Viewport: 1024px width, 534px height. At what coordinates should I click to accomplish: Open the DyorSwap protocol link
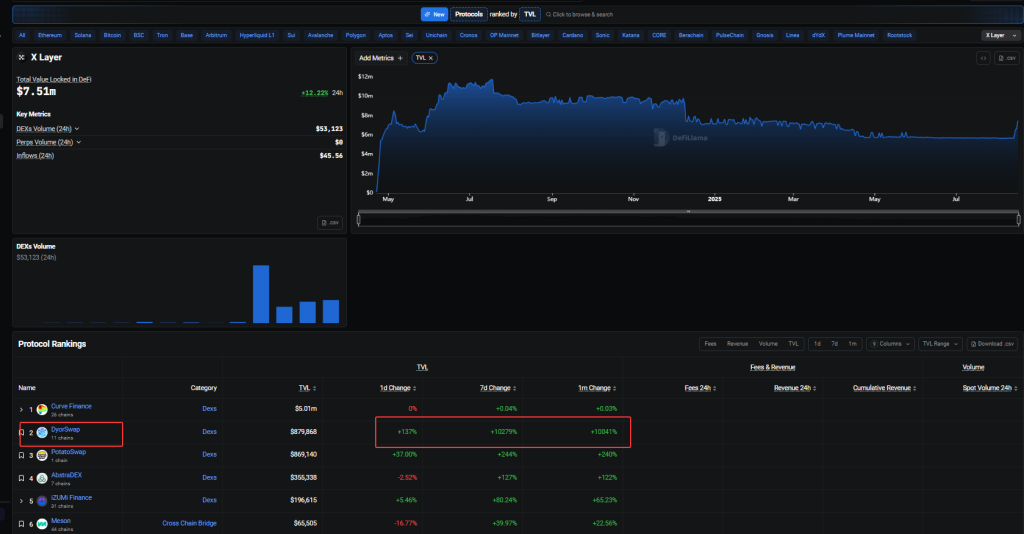pyautogui.click(x=66, y=429)
